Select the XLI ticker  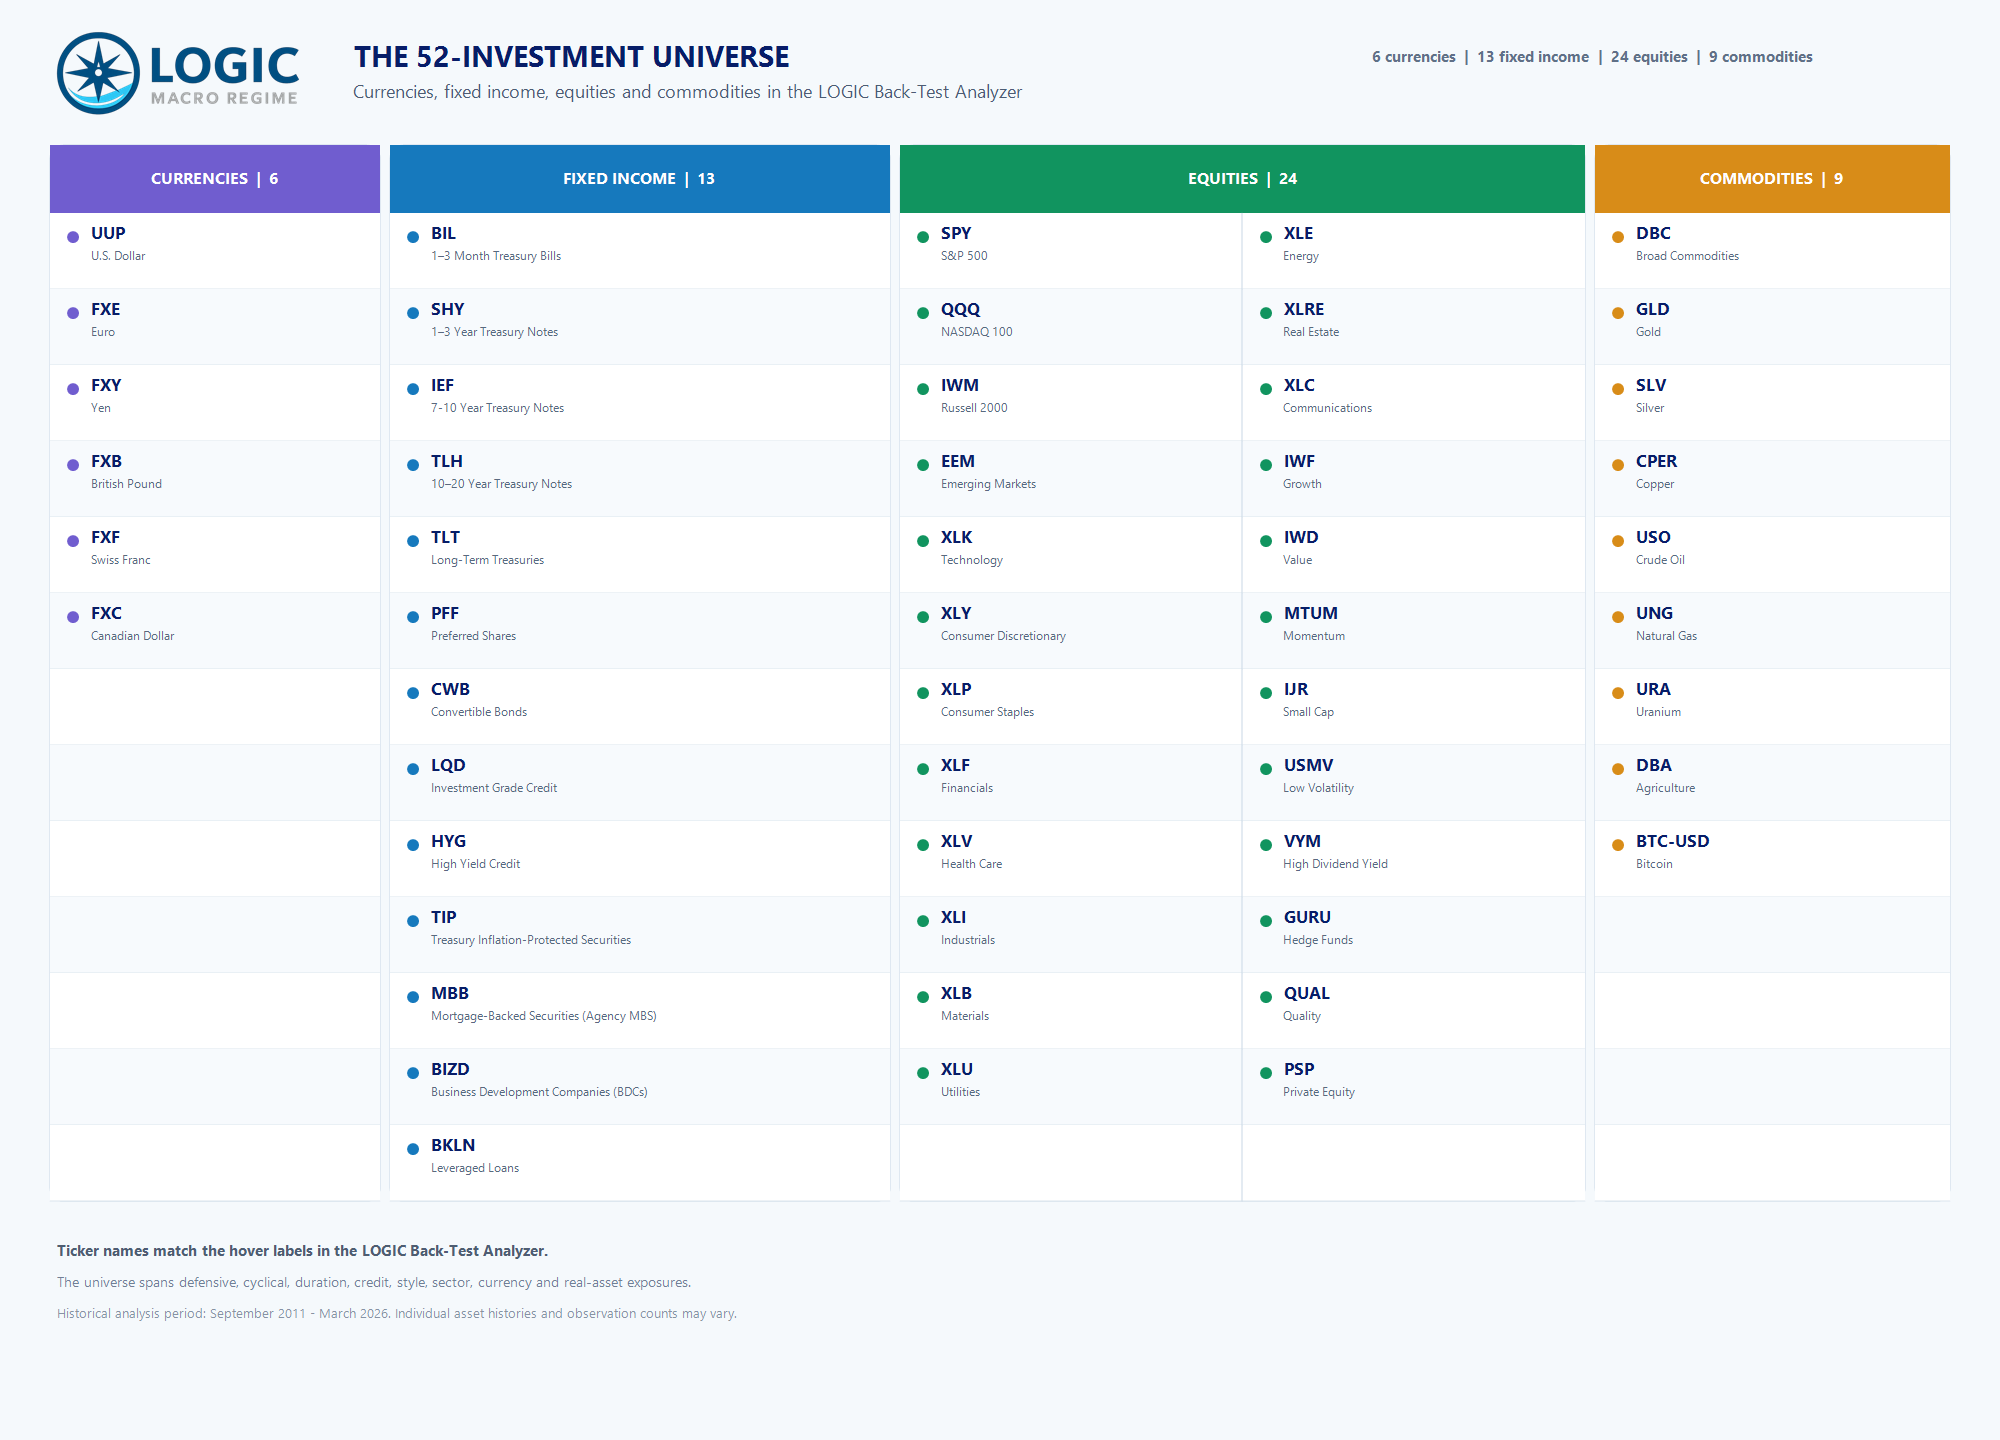(x=953, y=918)
